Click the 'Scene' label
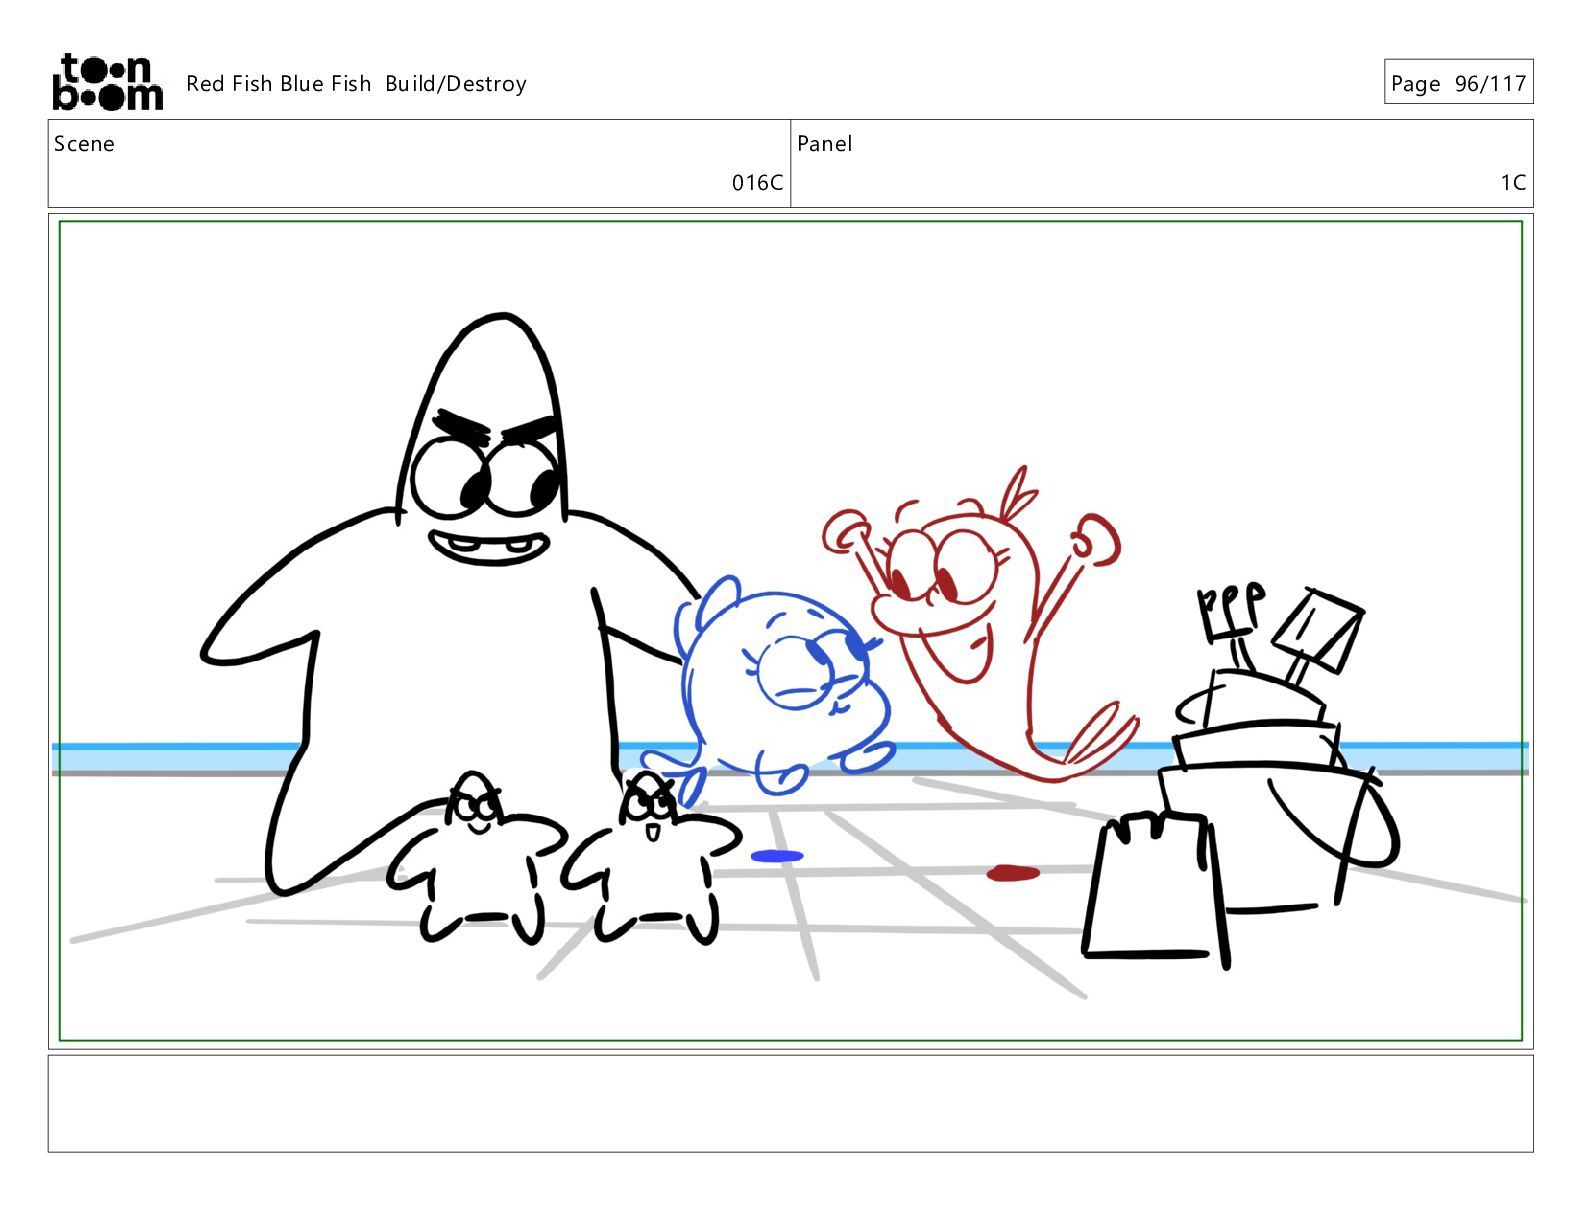The image size is (1584, 1224). (84, 144)
